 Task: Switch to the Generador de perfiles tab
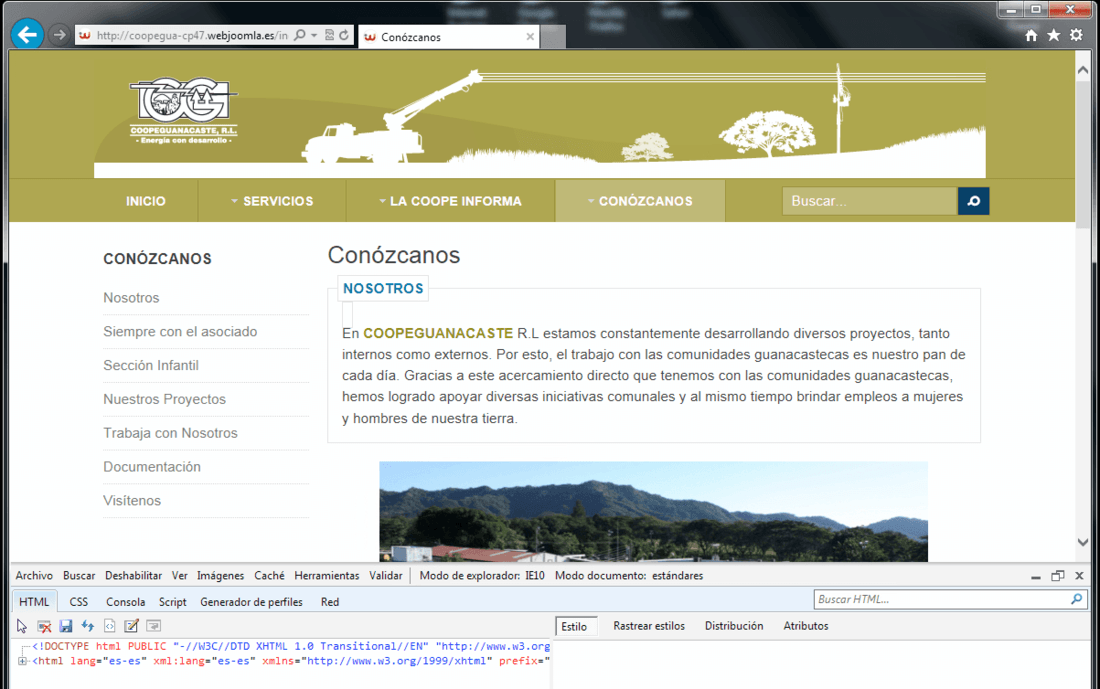click(x=251, y=602)
